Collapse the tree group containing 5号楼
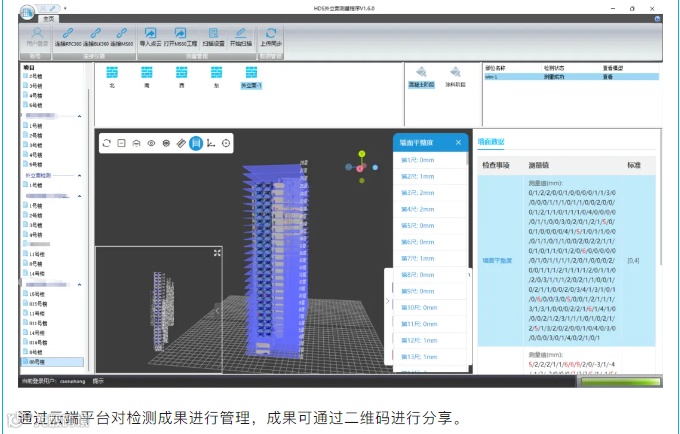The height and width of the screenshot is (434, 680). click(x=79, y=116)
